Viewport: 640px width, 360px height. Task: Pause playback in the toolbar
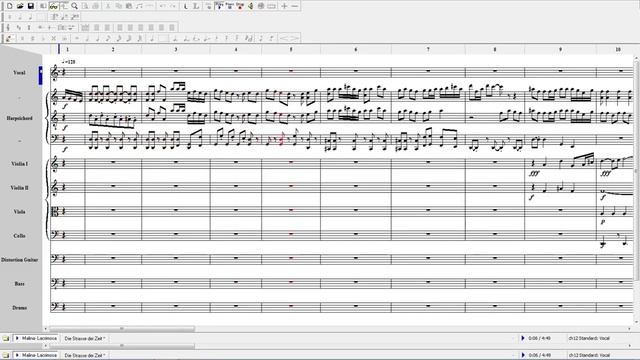(230, 6)
